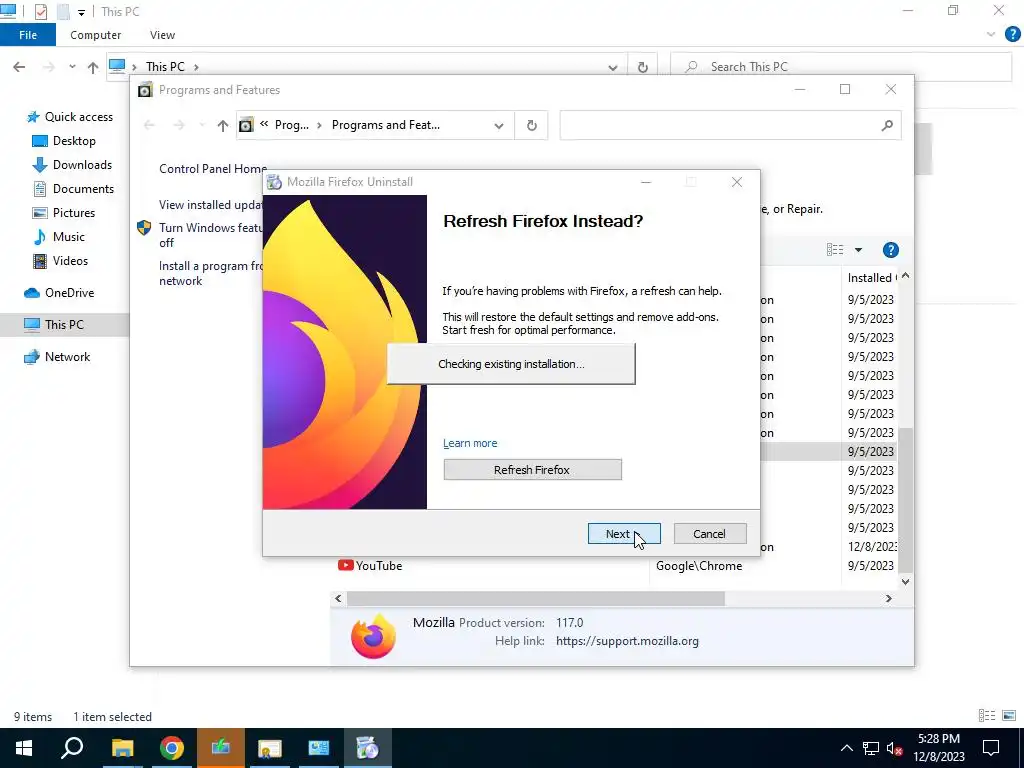
Task: Click the search magnifier in Programs and Features
Action: pyautogui.click(x=887, y=125)
